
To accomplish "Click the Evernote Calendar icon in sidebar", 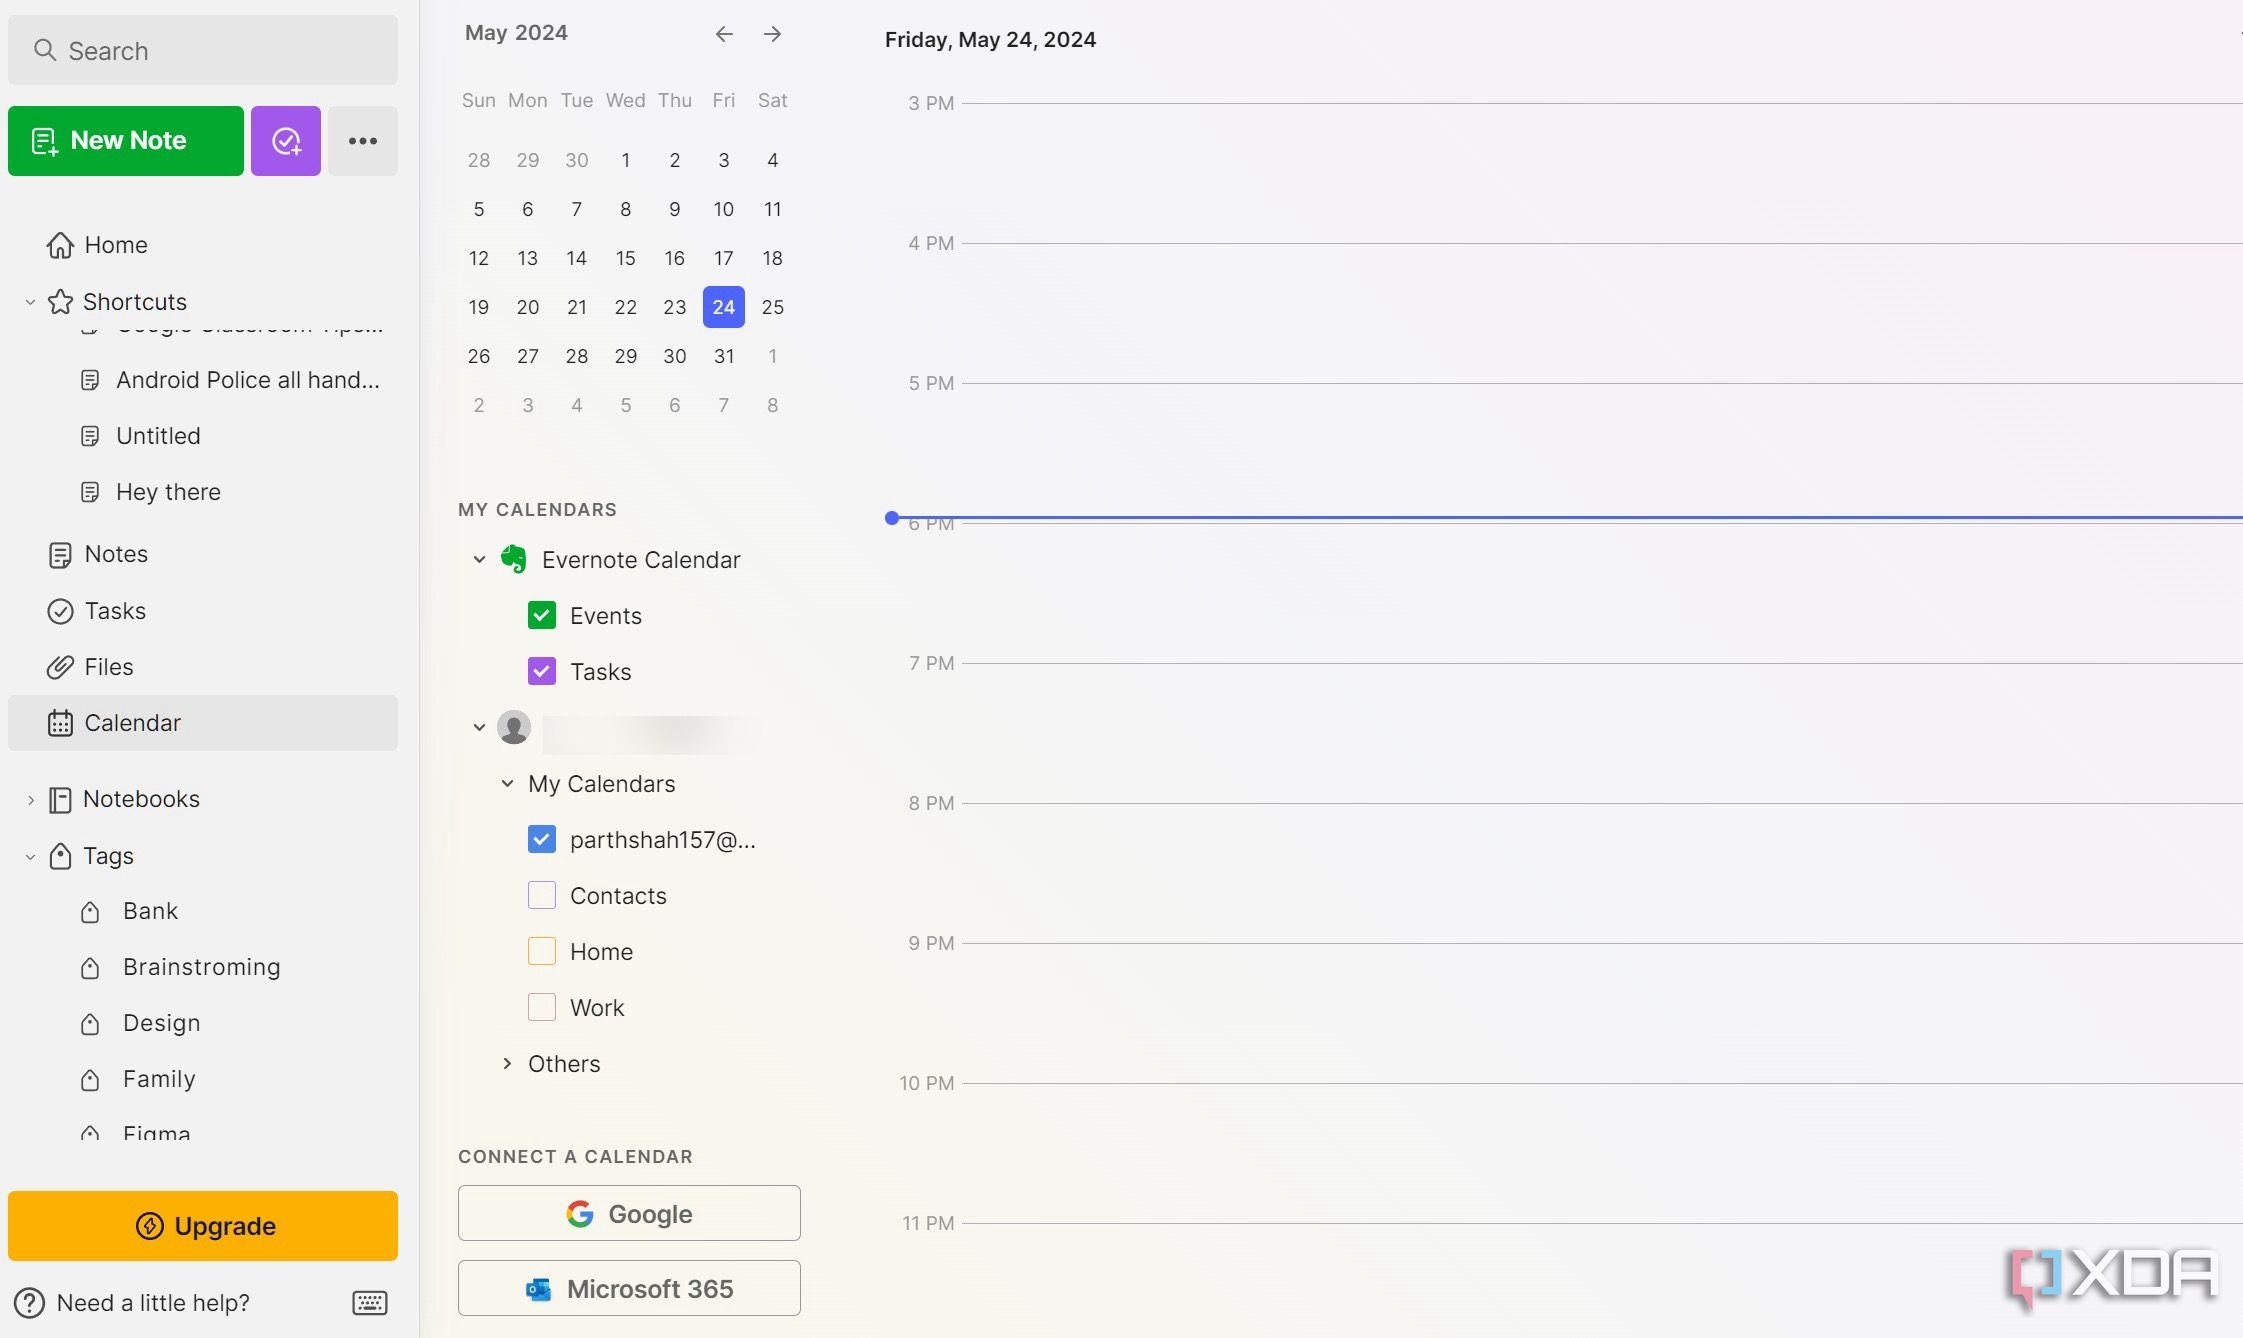I will tap(513, 561).
